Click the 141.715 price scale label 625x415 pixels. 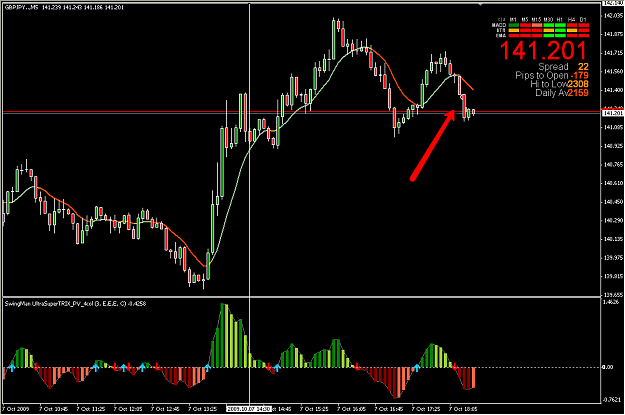[613, 53]
